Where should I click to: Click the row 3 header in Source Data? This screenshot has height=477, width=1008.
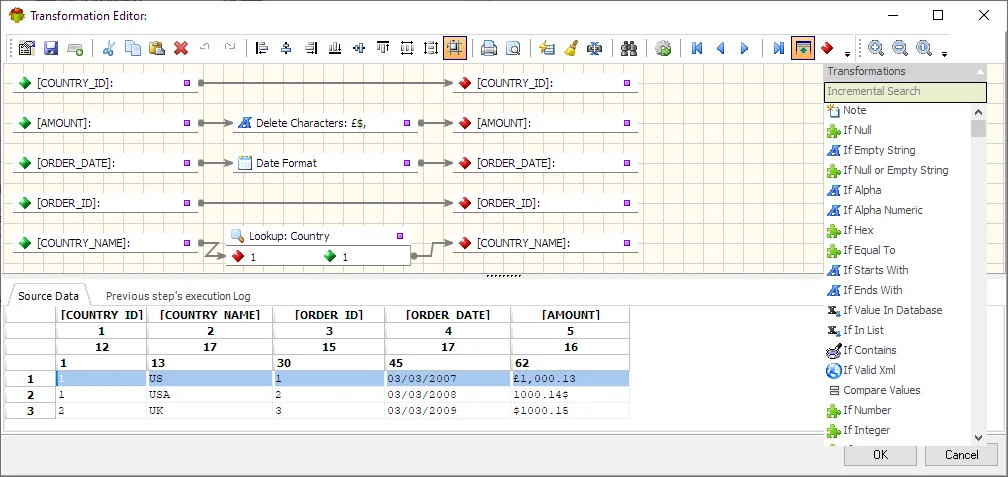(30, 410)
